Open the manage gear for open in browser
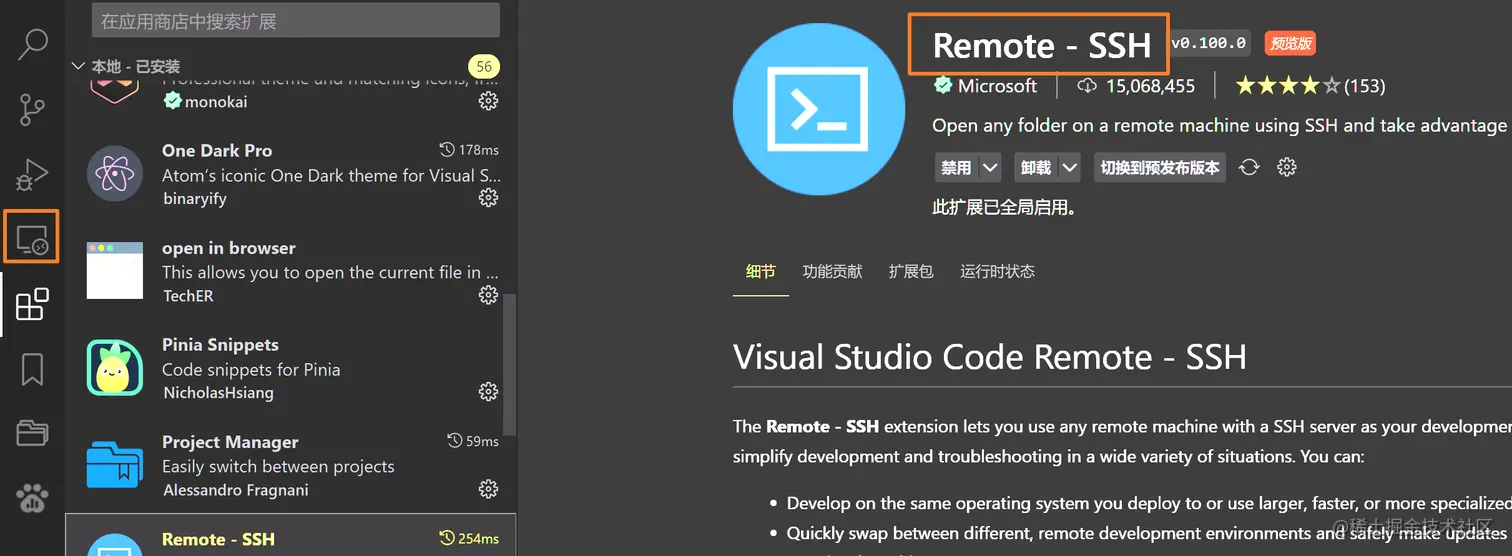The image size is (1512, 556). pyautogui.click(x=488, y=295)
